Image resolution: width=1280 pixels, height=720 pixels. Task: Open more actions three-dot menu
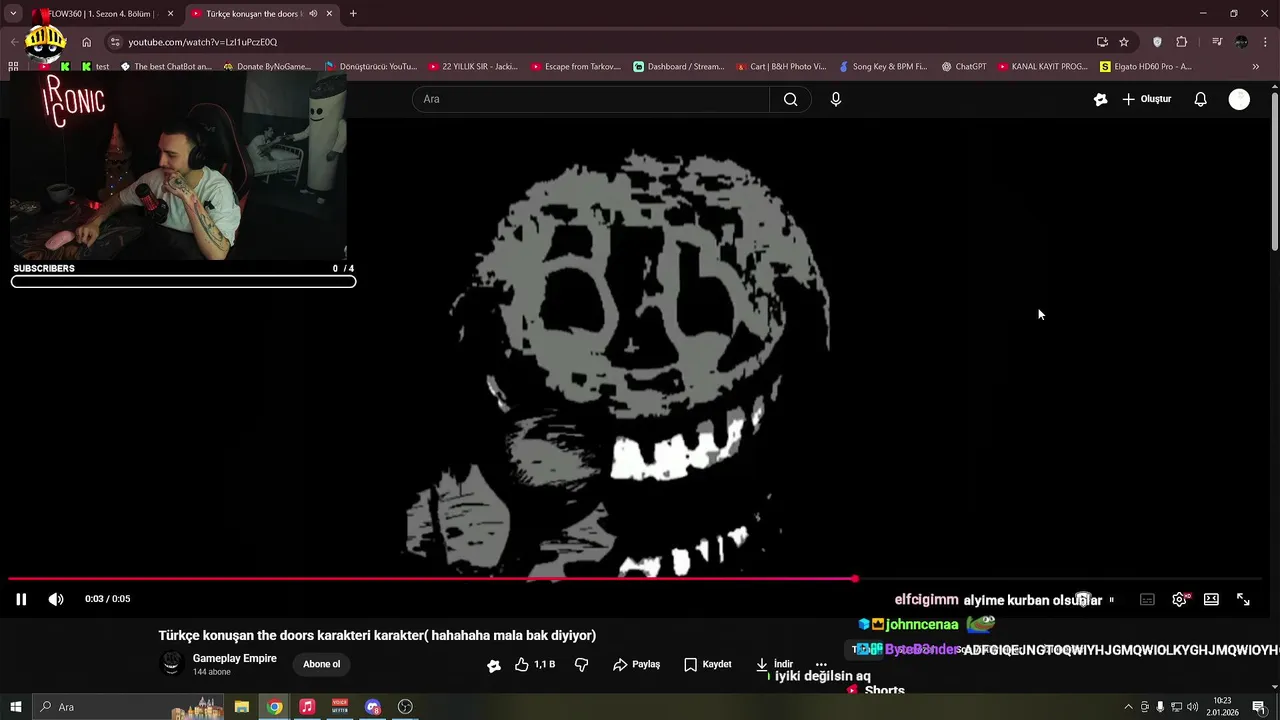821,664
